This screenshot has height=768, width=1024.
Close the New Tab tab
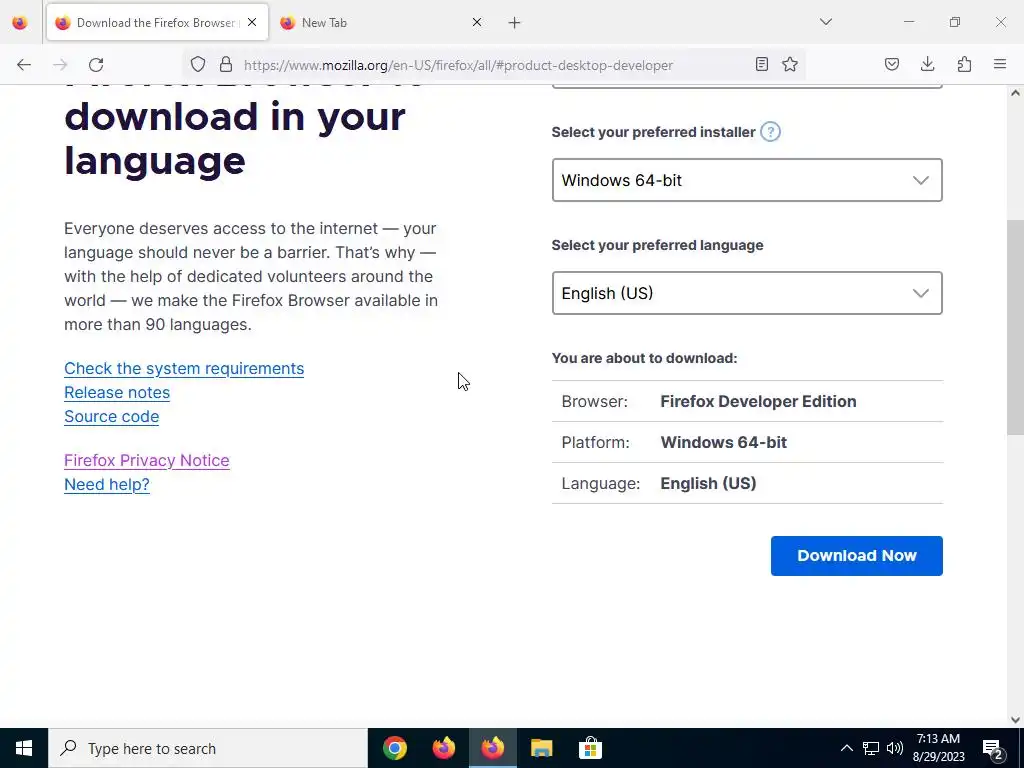coord(477,22)
